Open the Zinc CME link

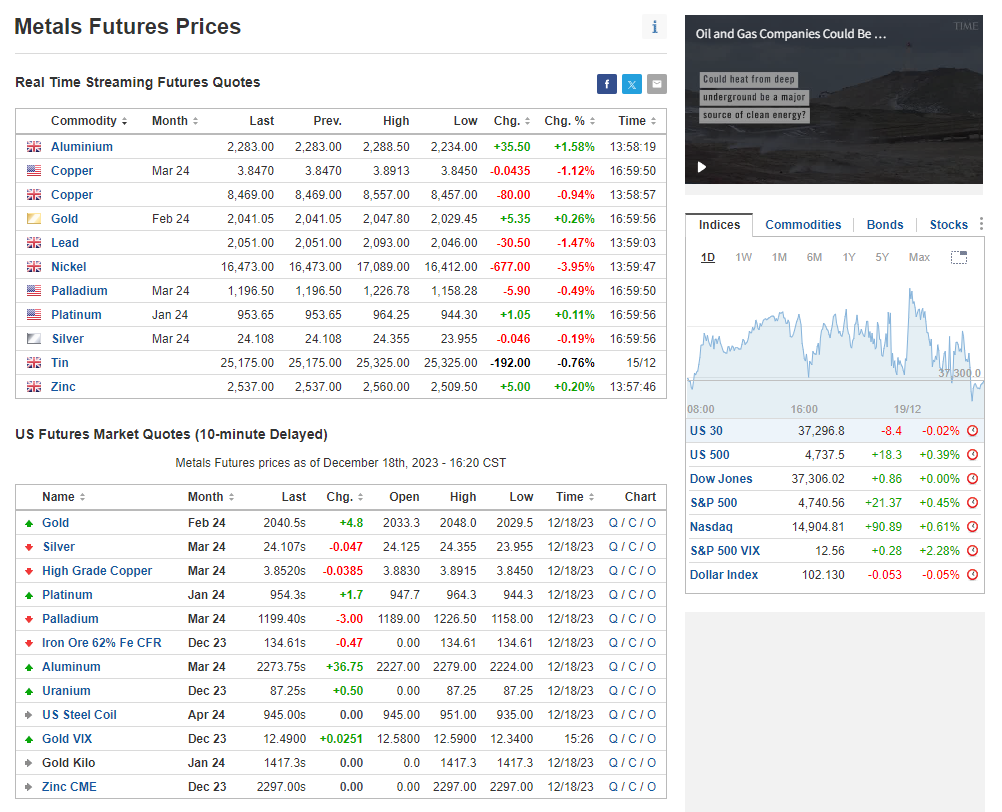click(69, 787)
